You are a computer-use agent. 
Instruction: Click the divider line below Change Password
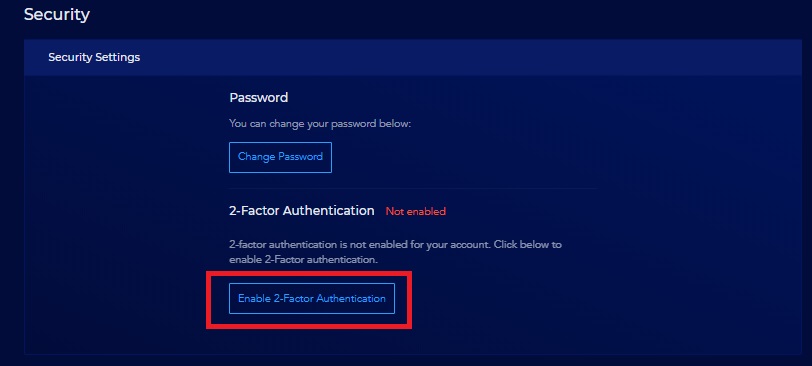(x=413, y=188)
